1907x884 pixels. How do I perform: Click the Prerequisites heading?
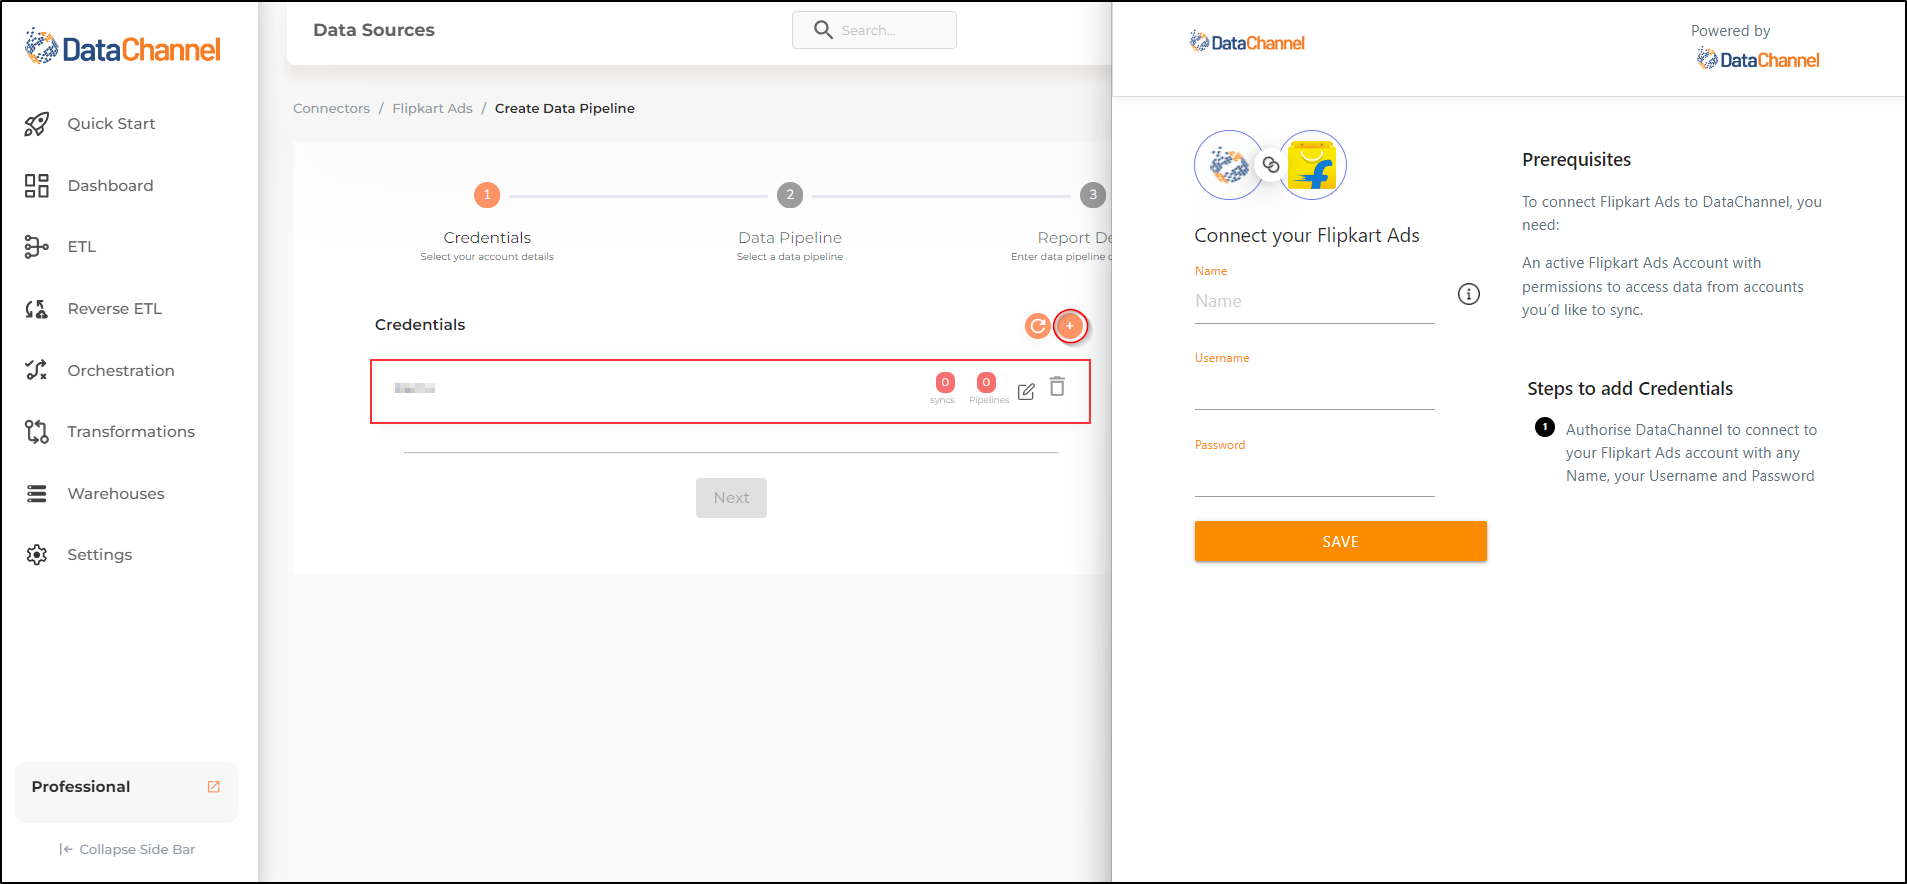[1576, 160]
